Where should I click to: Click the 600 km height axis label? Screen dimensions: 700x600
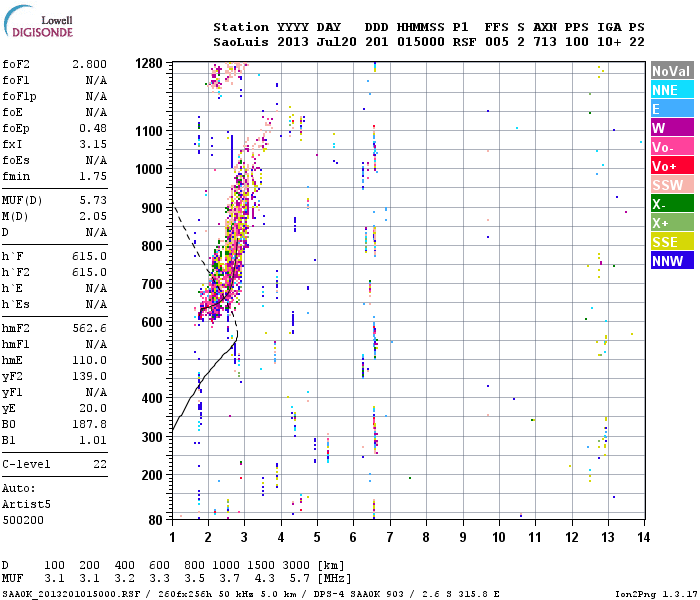pyautogui.click(x=152, y=322)
